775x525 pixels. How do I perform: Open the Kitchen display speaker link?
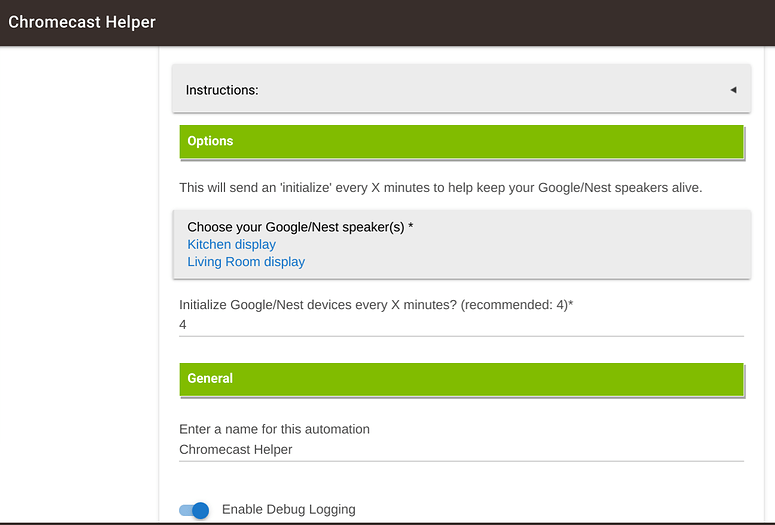pos(231,245)
